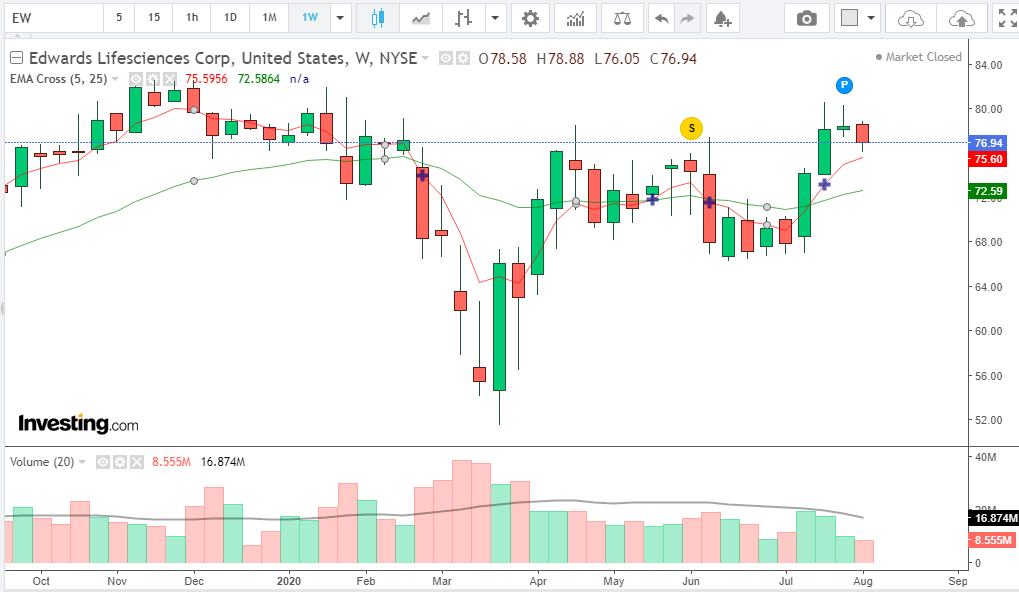Image resolution: width=1019 pixels, height=592 pixels.
Task: Select the line chart style
Action: 421,18
